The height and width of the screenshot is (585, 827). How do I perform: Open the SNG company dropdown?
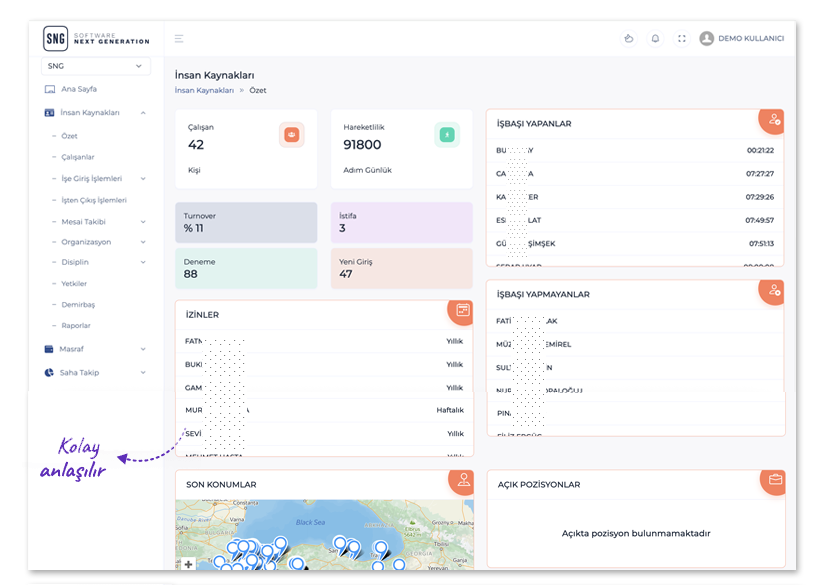96,66
